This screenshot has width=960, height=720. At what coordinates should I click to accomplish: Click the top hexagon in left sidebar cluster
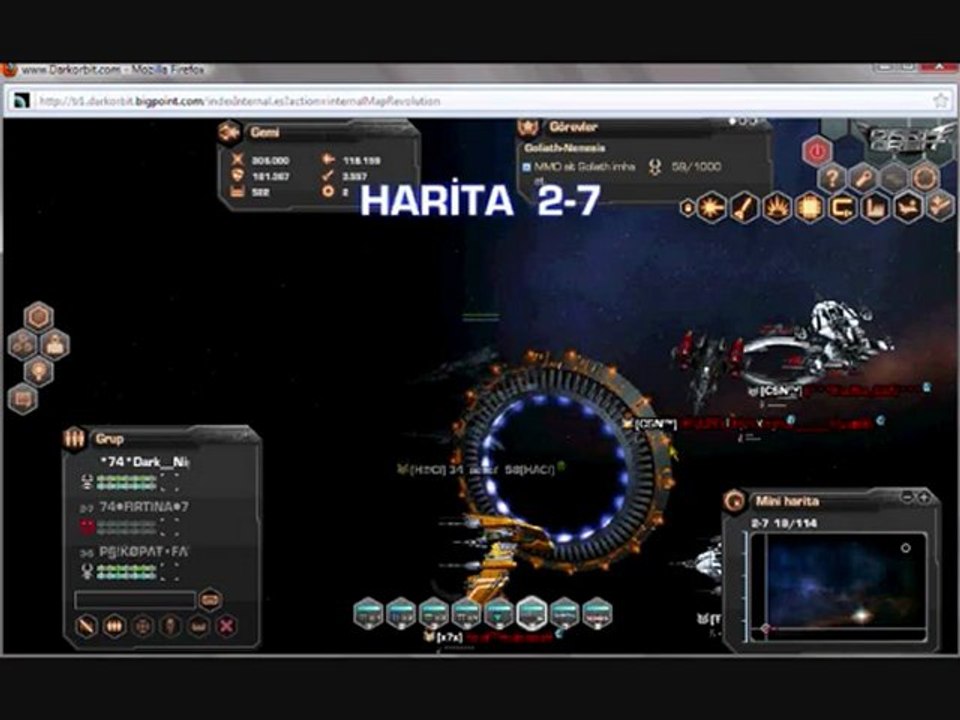point(39,317)
